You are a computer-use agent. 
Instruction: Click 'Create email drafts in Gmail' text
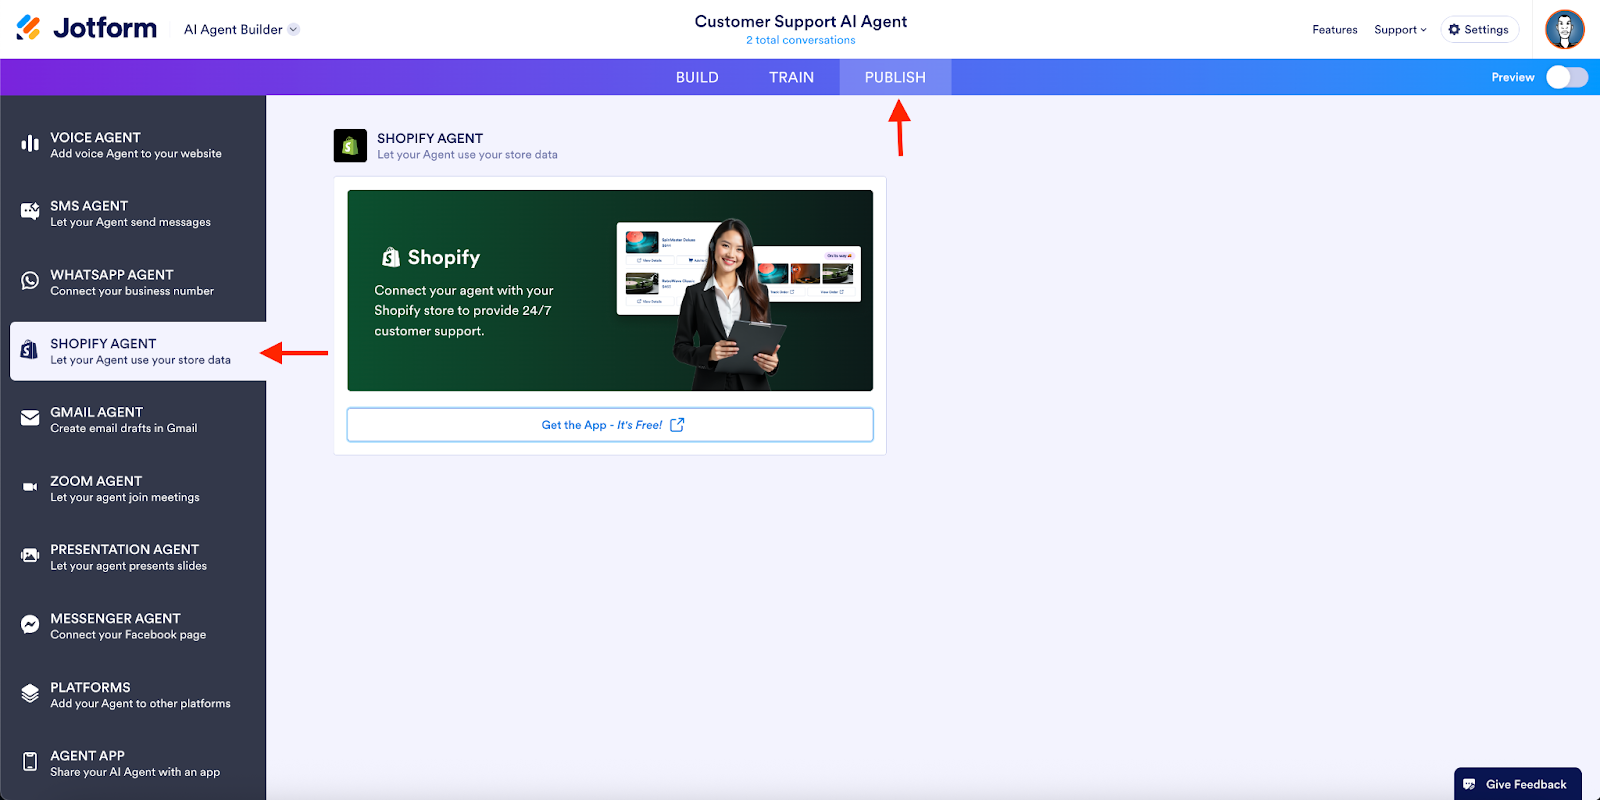[124, 428]
